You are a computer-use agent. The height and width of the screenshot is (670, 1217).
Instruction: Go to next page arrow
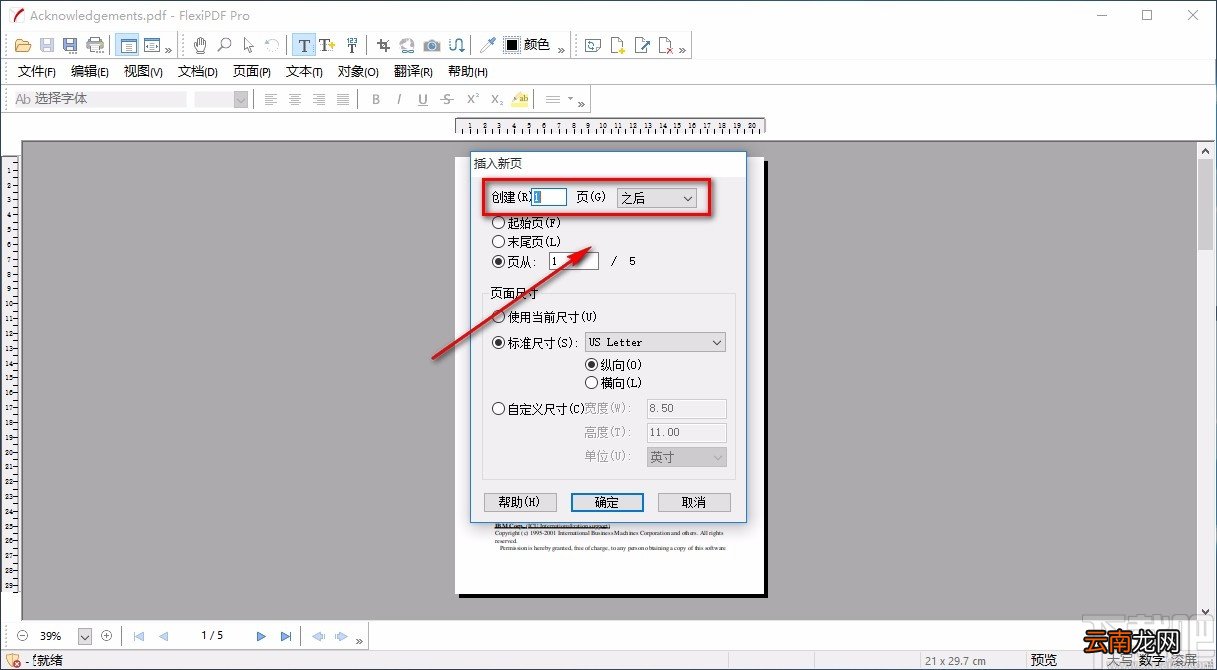click(261, 636)
